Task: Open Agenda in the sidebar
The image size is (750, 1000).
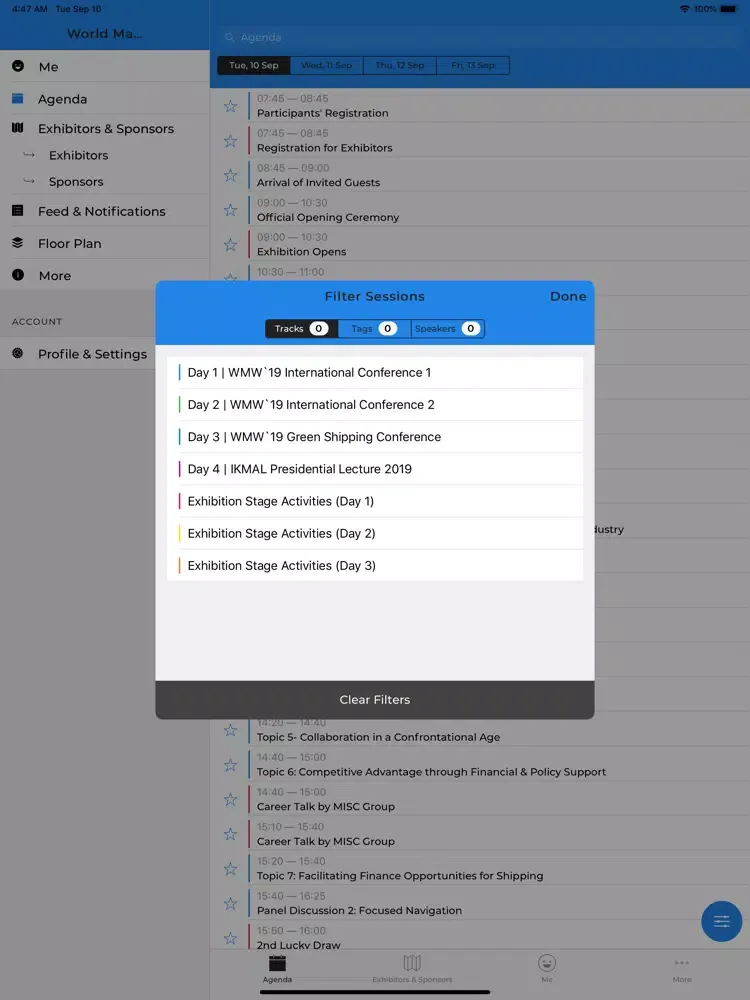Action: pyautogui.click(x=105, y=99)
